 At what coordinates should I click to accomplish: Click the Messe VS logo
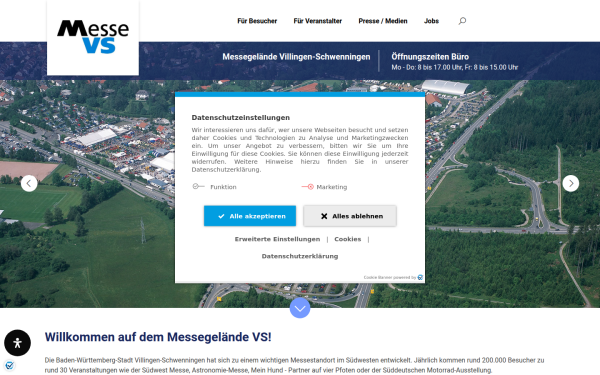pos(93,37)
